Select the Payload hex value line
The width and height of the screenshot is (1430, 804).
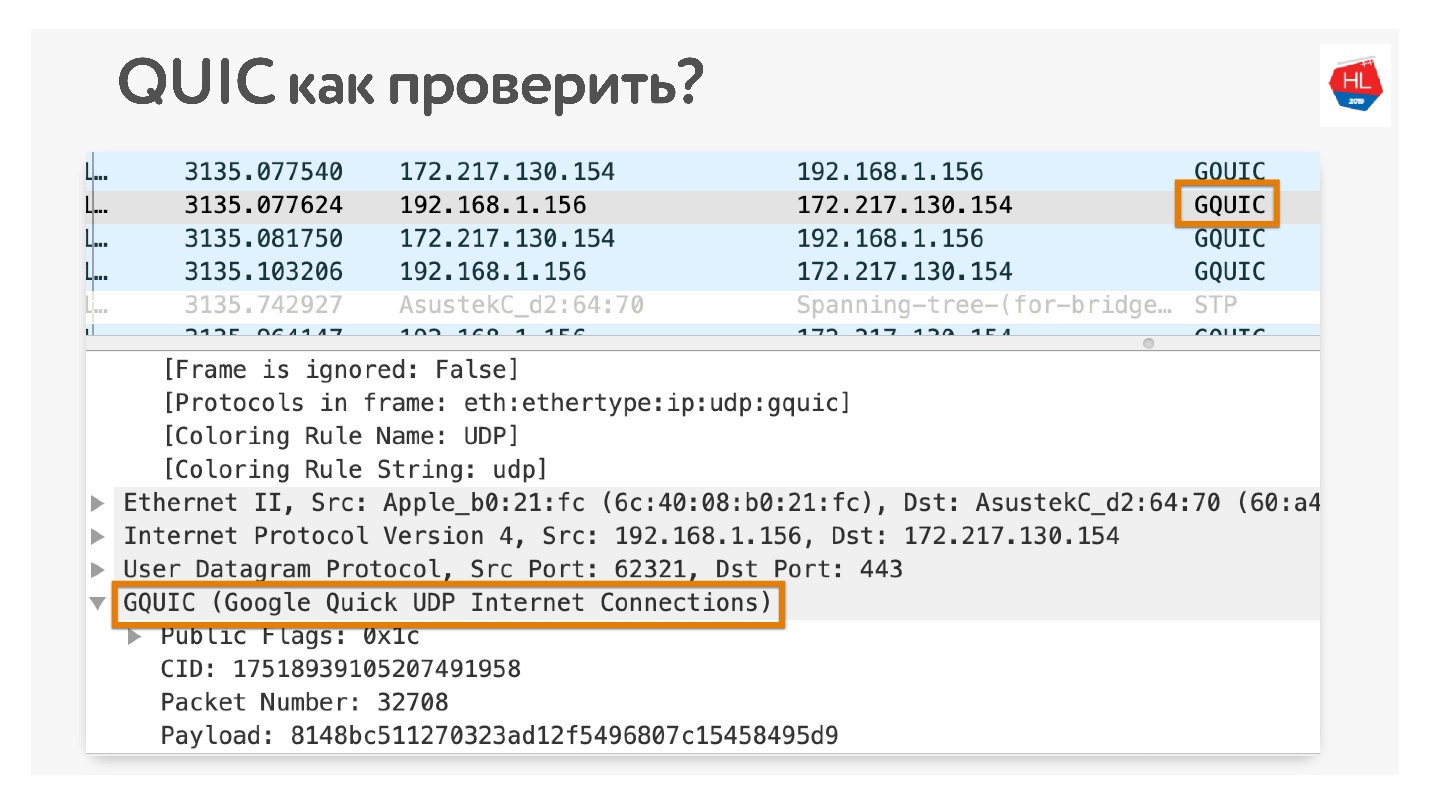tap(499, 737)
